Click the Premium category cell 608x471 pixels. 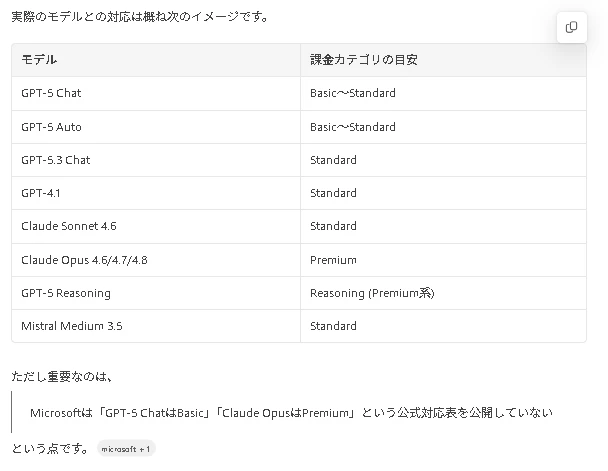[443, 260]
